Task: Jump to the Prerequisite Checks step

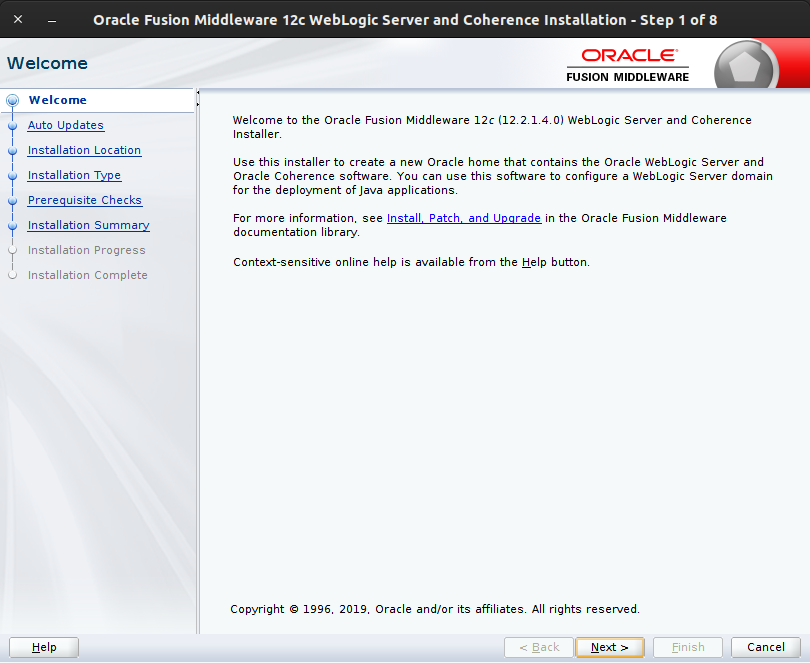Action: tap(85, 200)
